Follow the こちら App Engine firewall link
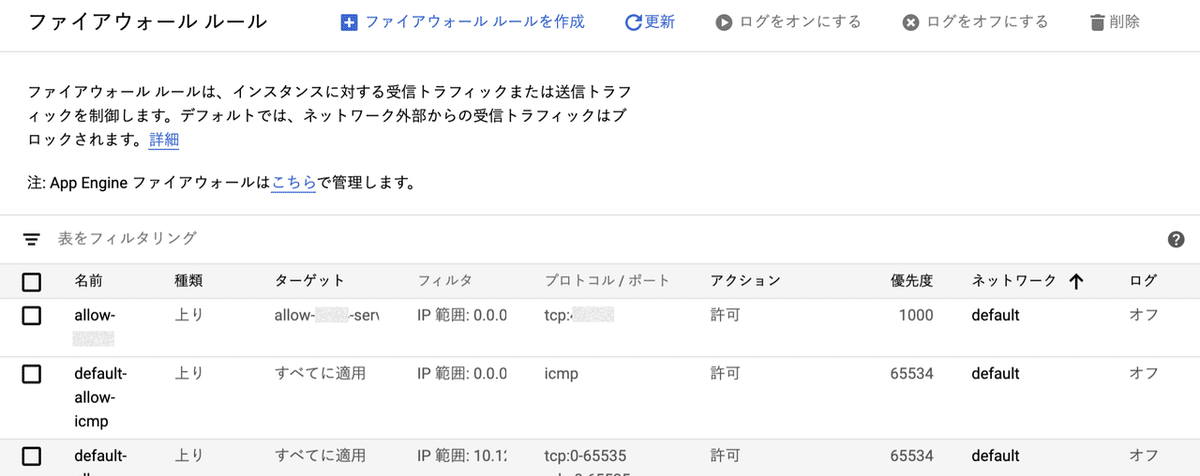This screenshot has height=476, width=1200. (294, 184)
